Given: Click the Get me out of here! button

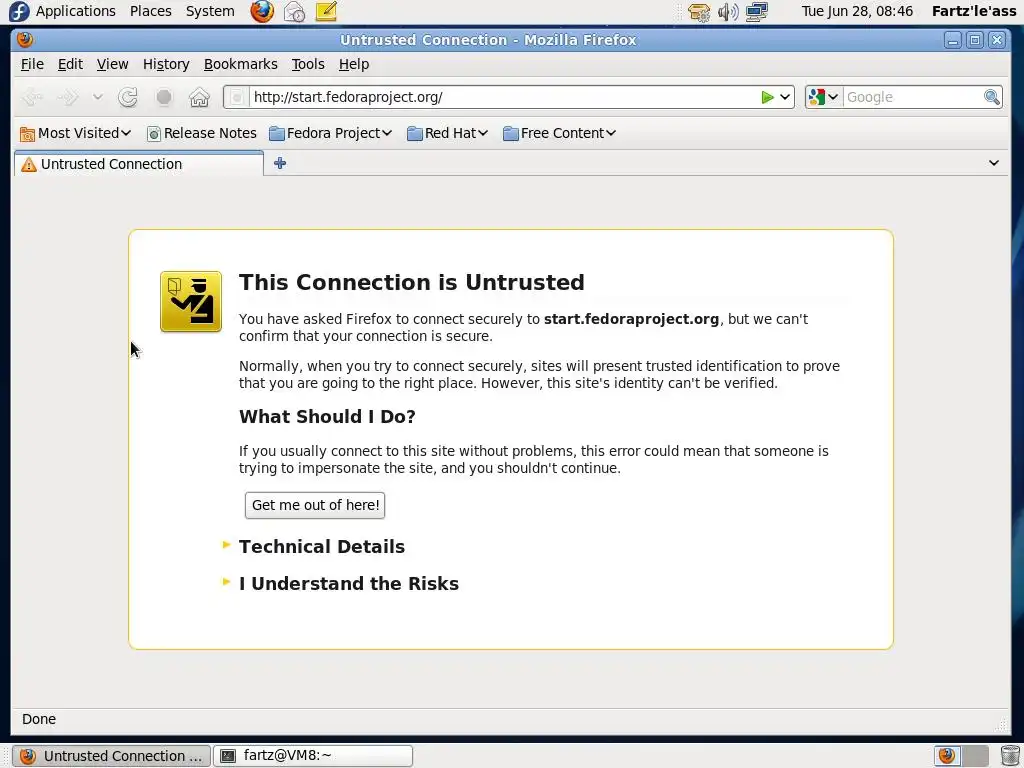Looking at the screenshot, I should pos(315,505).
